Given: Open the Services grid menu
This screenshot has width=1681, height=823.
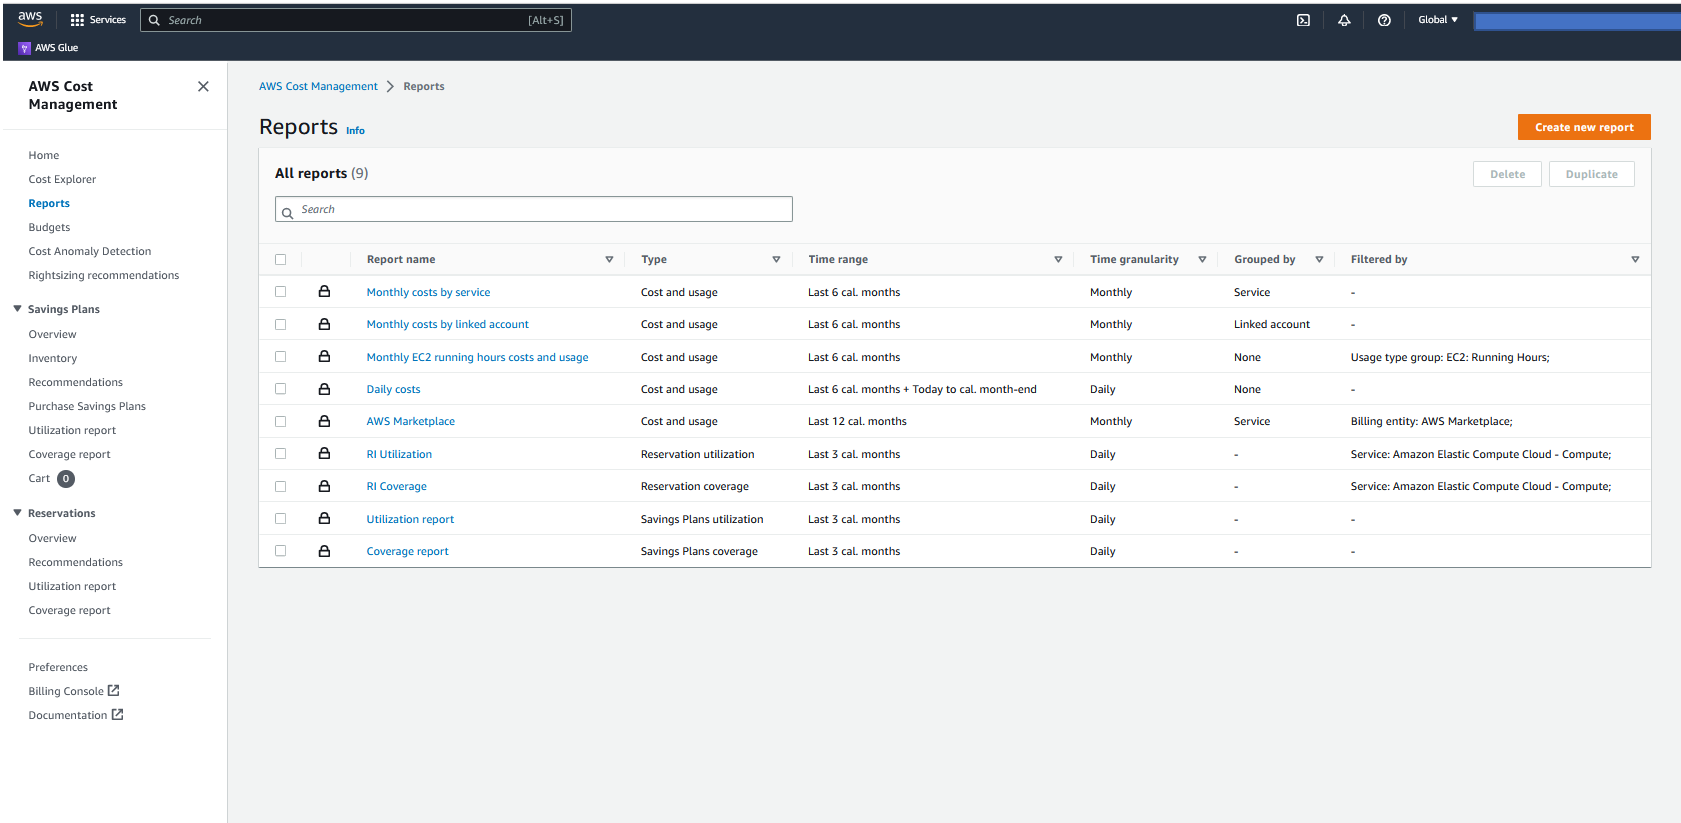Looking at the screenshot, I should pyautogui.click(x=98, y=20).
